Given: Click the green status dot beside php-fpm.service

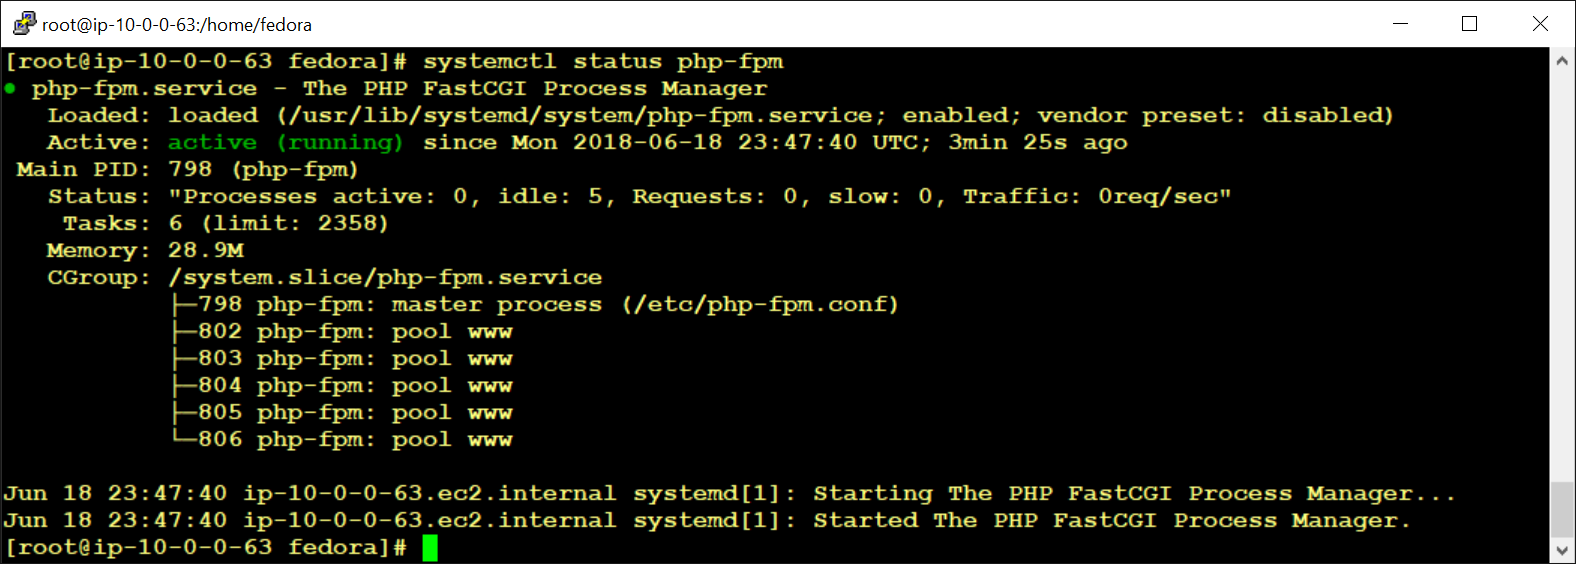Looking at the screenshot, I should [x=10, y=89].
